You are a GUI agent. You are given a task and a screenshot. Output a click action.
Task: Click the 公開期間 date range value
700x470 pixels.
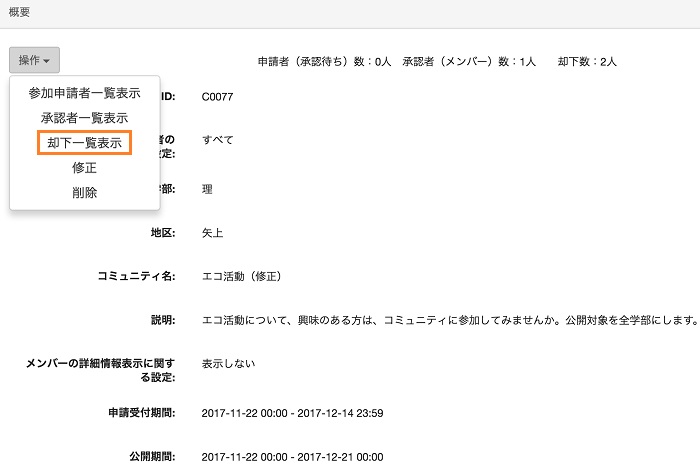(292, 457)
